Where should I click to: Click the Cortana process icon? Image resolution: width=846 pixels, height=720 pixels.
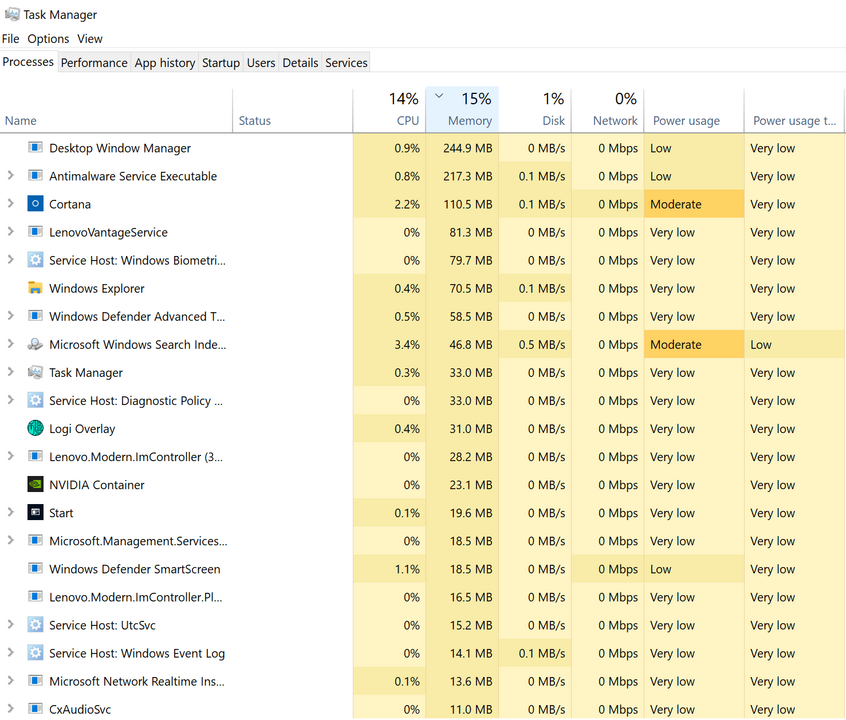tap(35, 204)
